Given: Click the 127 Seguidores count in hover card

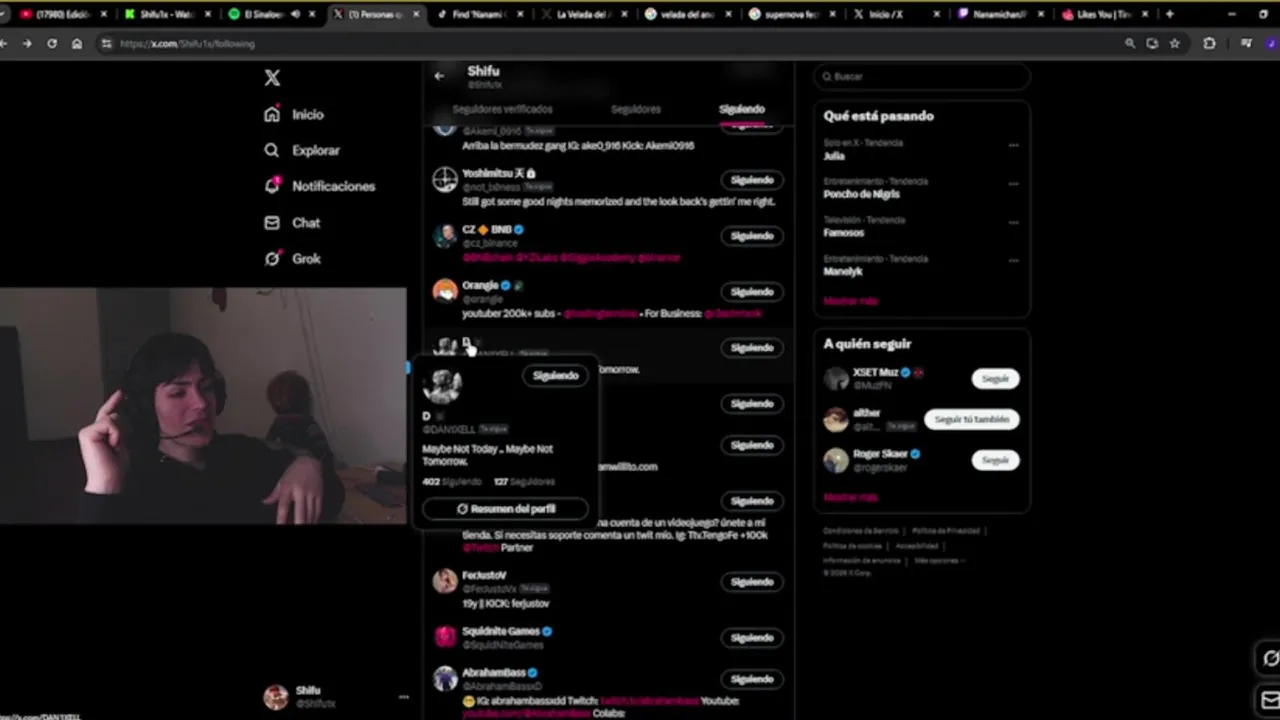Looking at the screenshot, I should click(524, 482).
